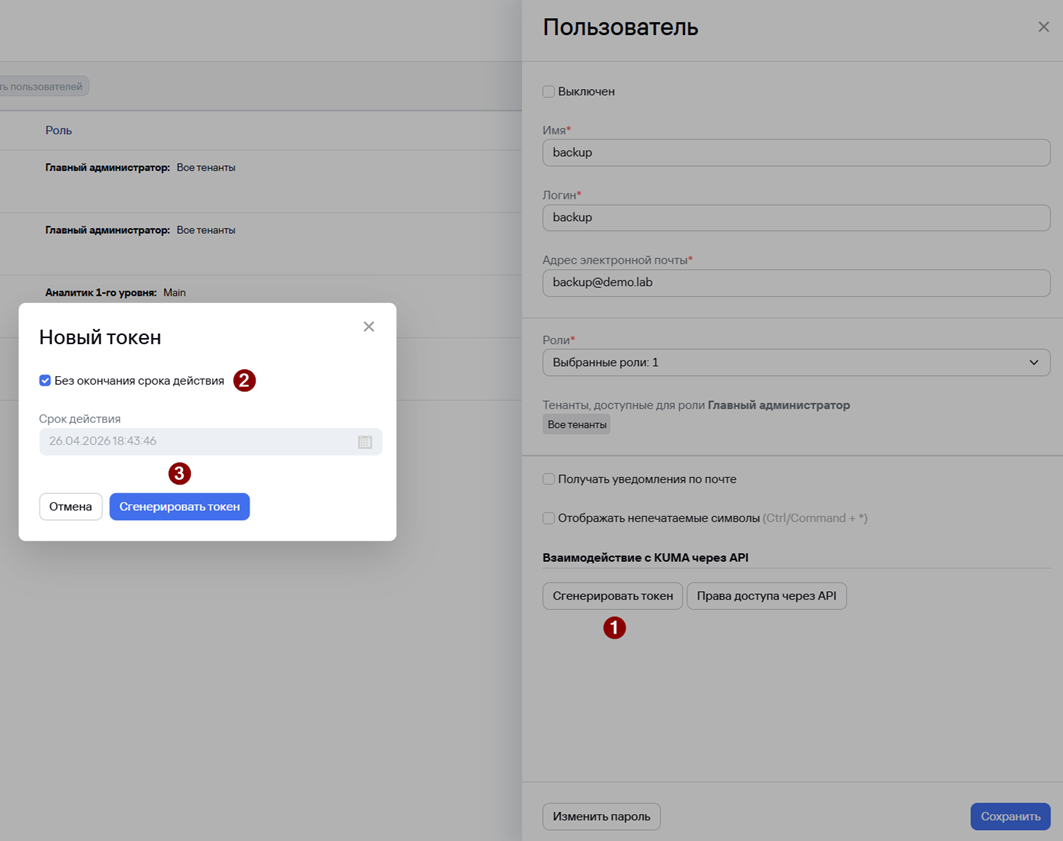Cancel the new token dialog with Отмена
Viewport: 1063px width, 841px height.
tap(71, 507)
